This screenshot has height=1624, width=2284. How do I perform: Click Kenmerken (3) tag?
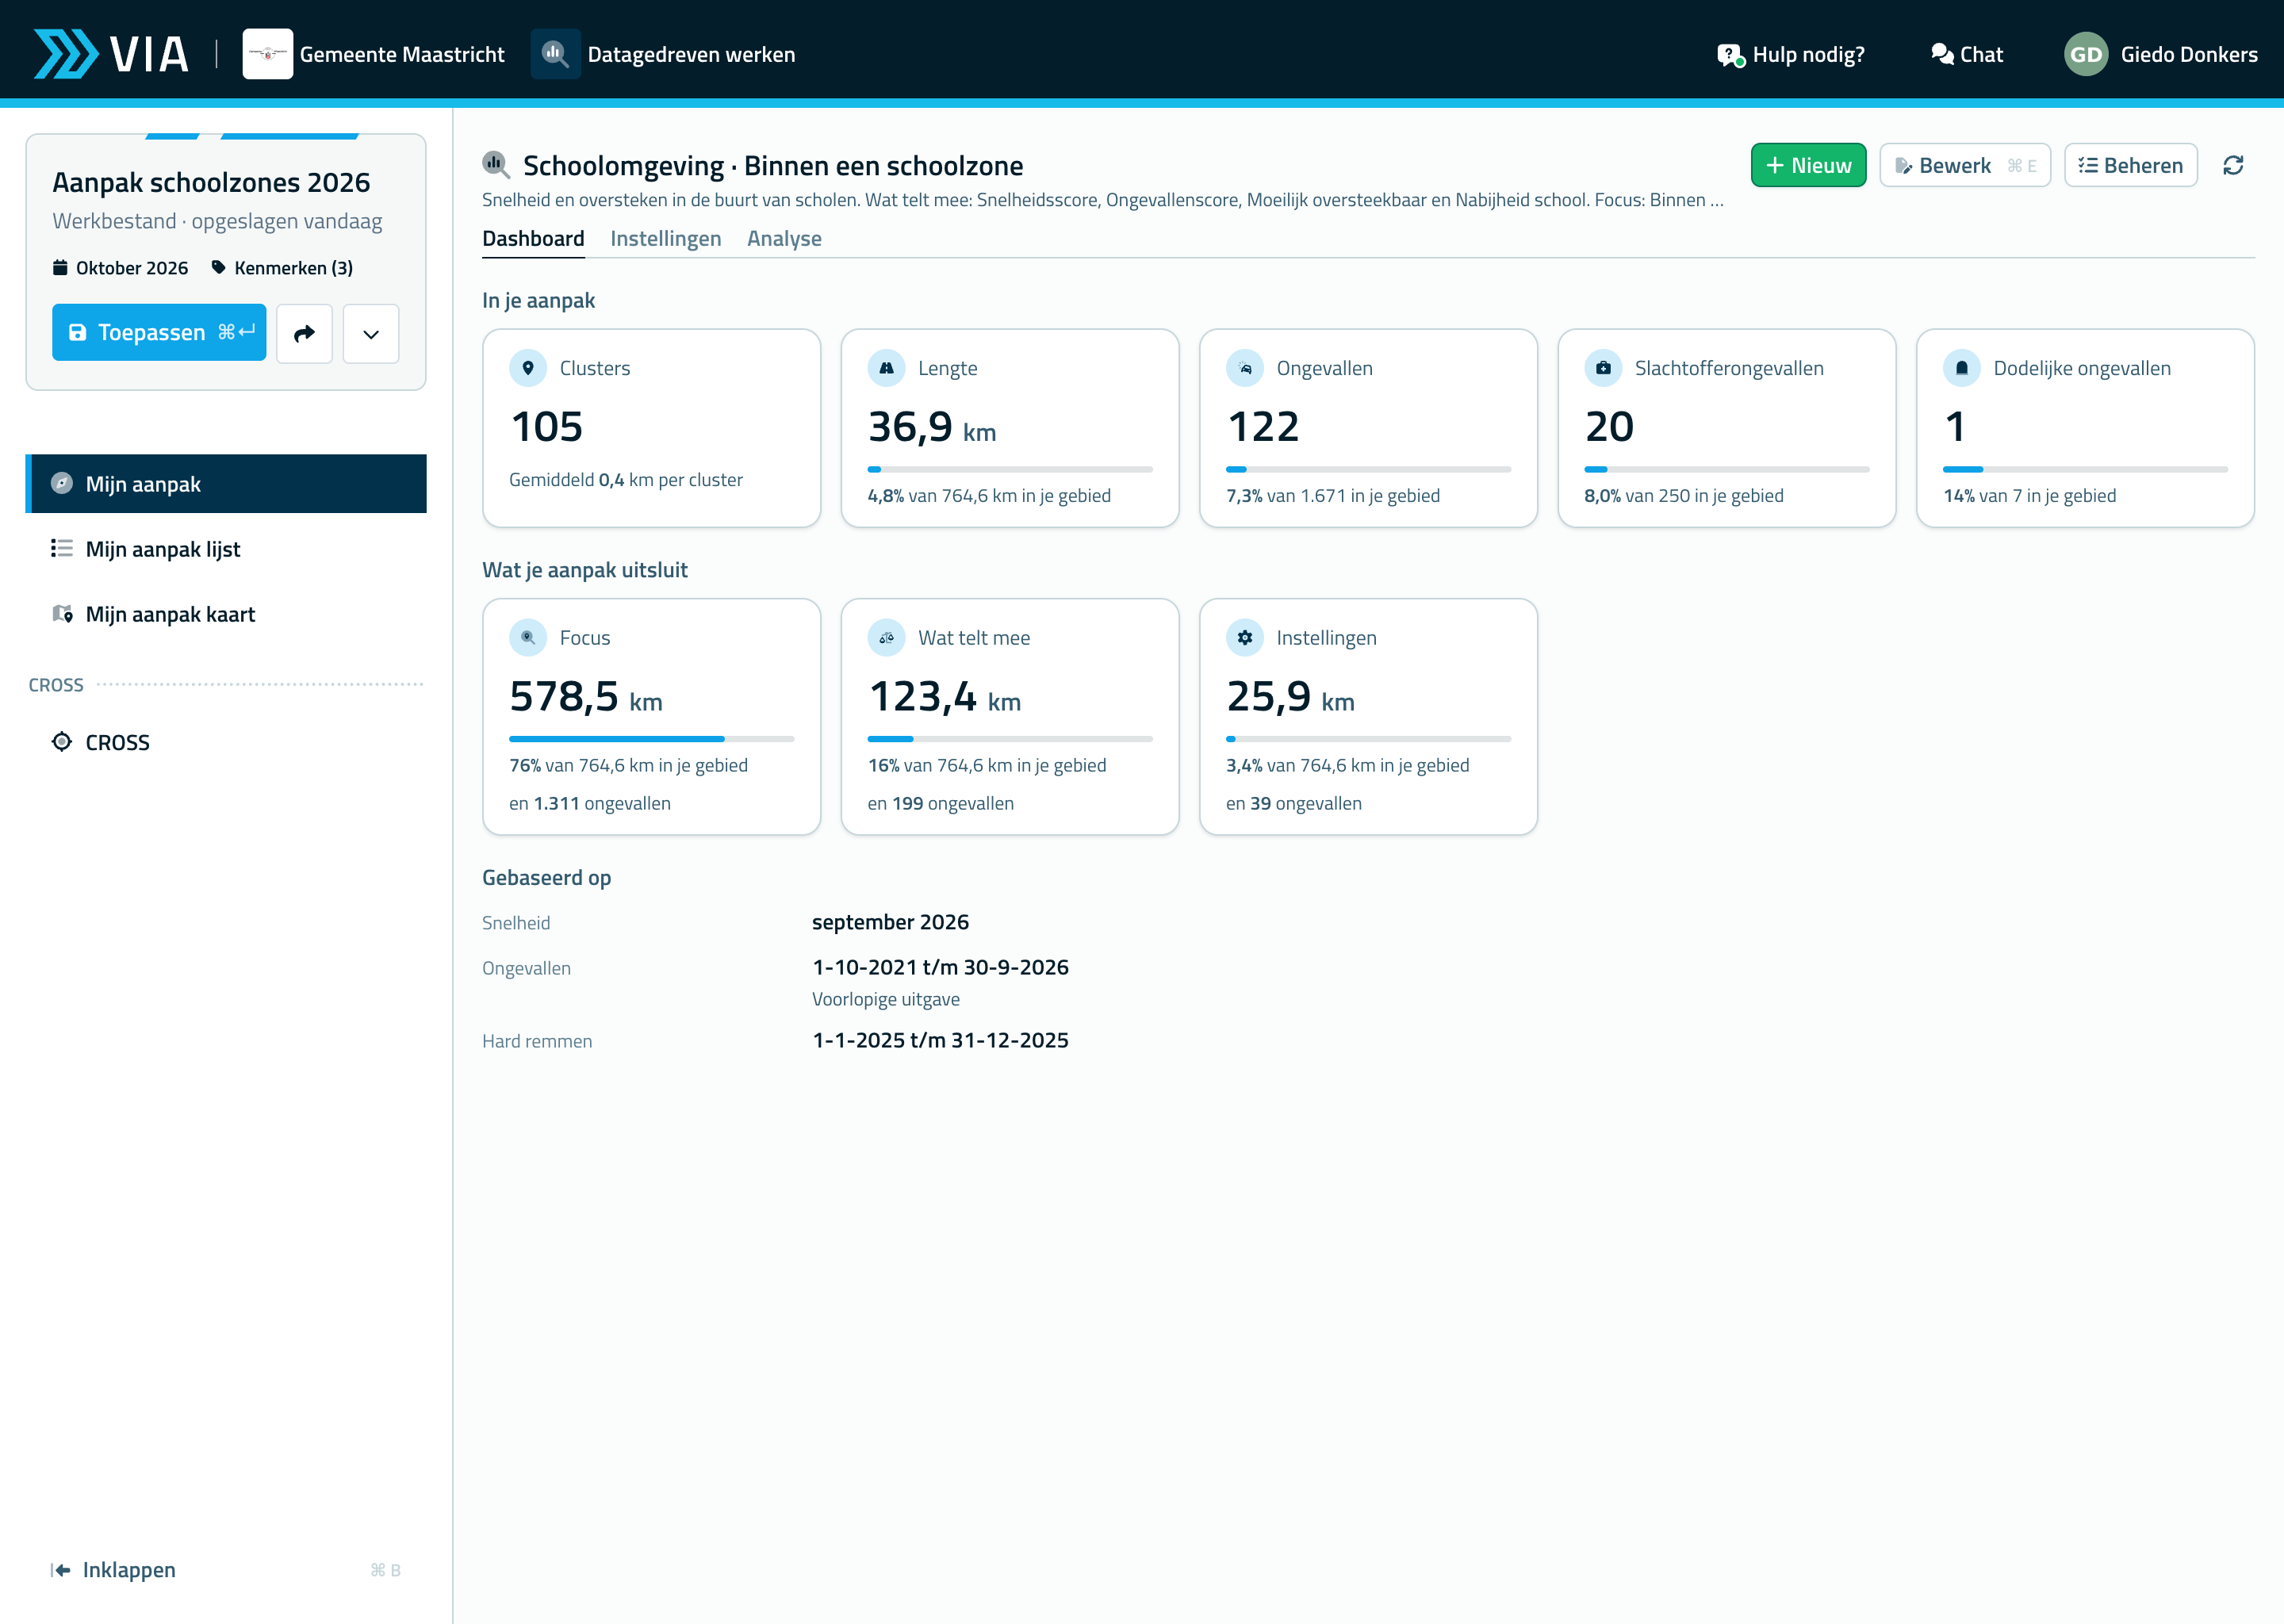(x=282, y=268)
